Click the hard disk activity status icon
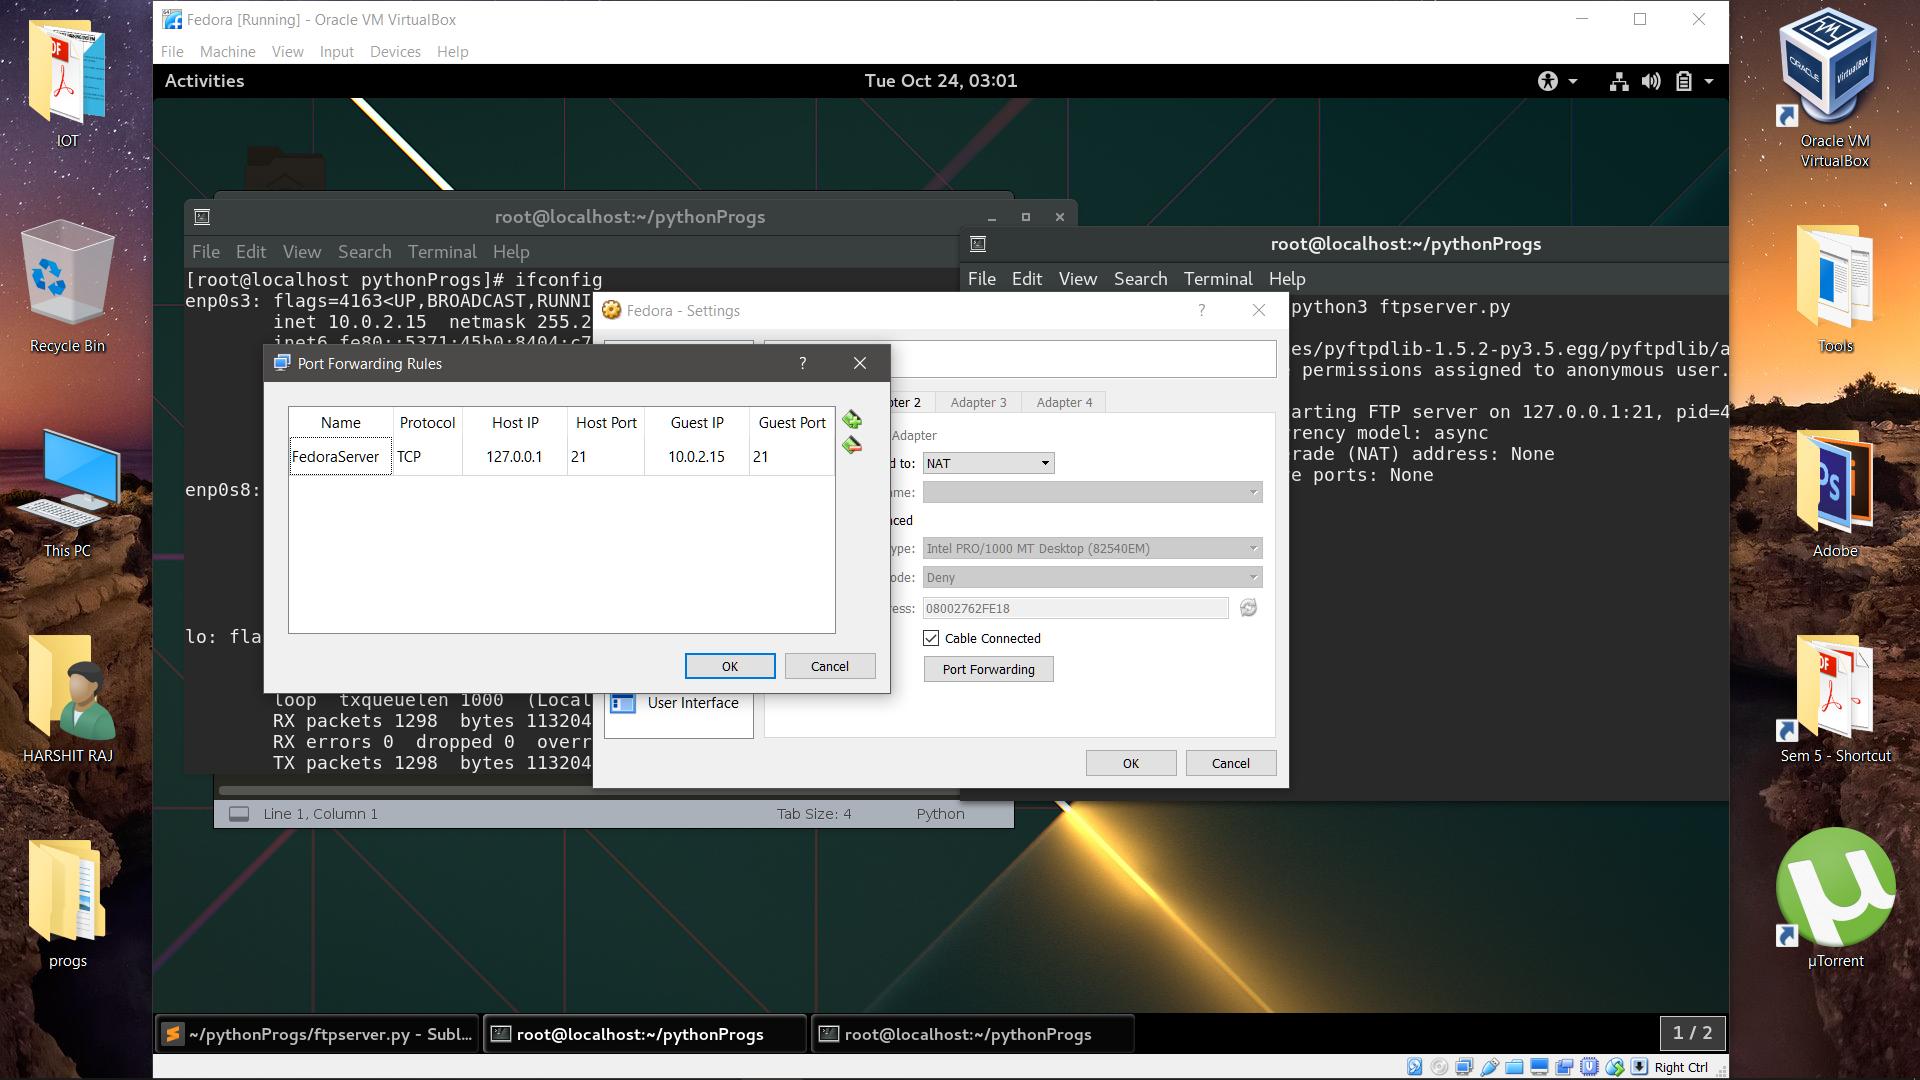This screenshot has width=1920, height=1080. click(1414, 1067)
